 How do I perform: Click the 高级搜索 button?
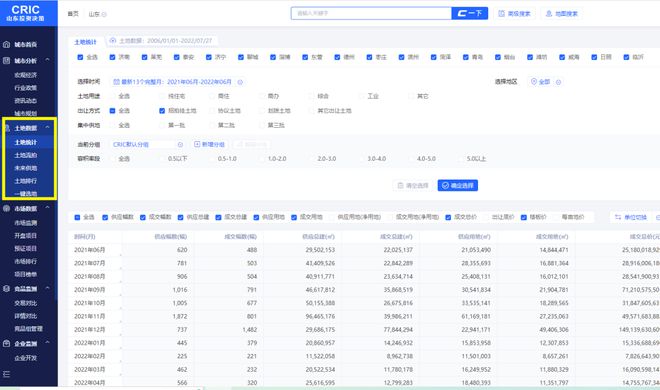click(514, 13)
